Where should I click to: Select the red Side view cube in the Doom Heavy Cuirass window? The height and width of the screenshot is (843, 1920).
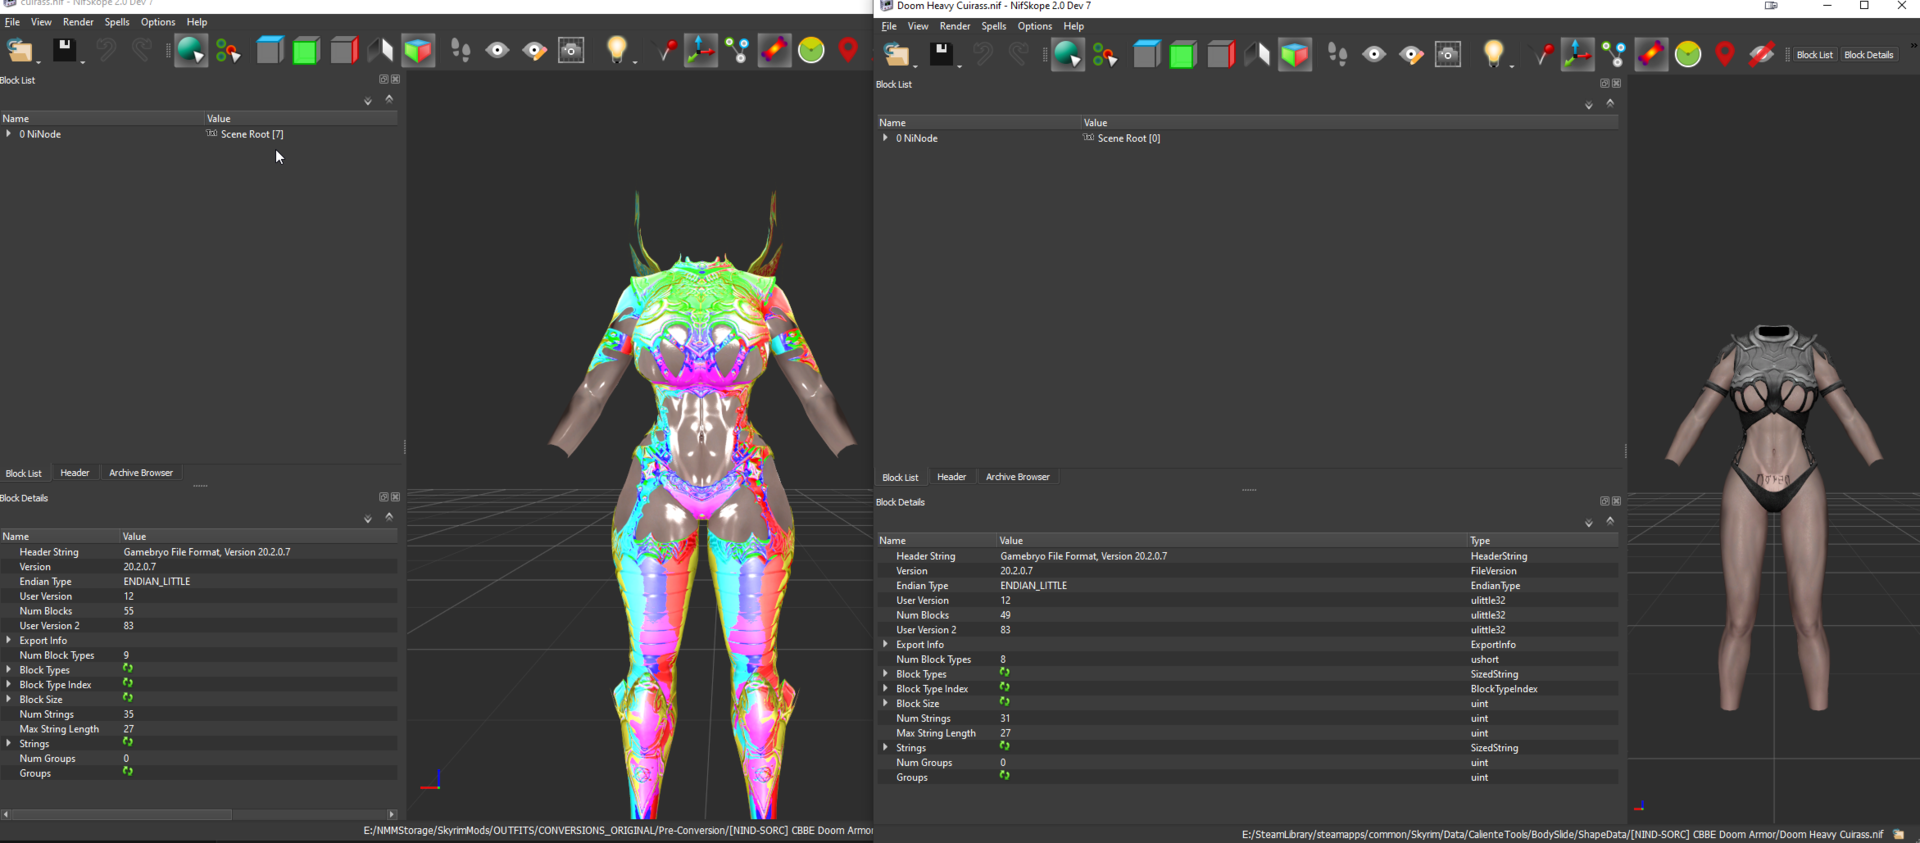1221,54
